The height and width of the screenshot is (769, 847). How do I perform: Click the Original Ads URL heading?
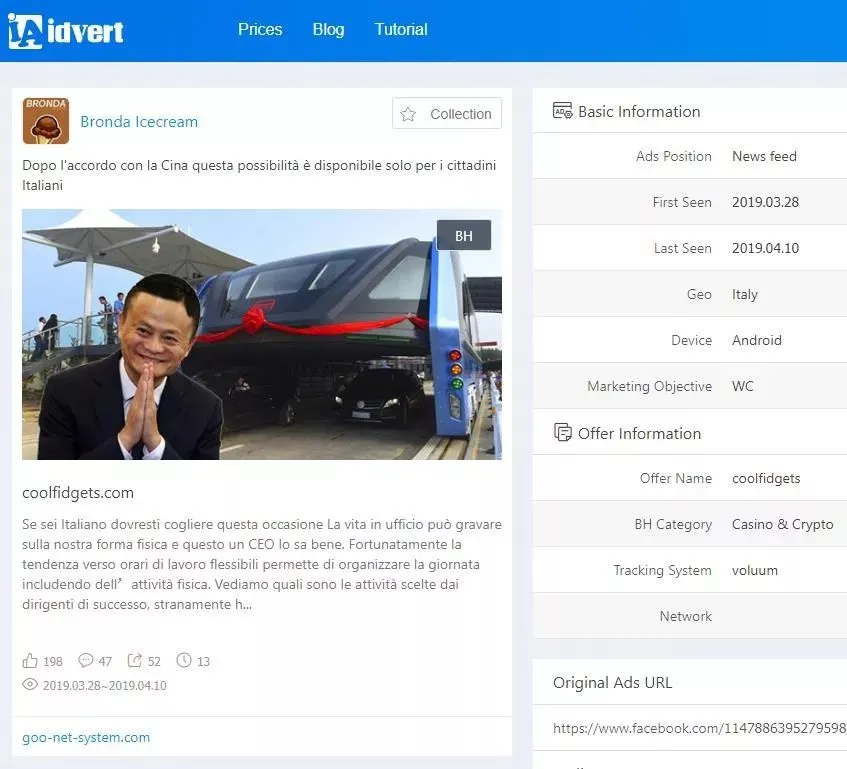[613, 683]
